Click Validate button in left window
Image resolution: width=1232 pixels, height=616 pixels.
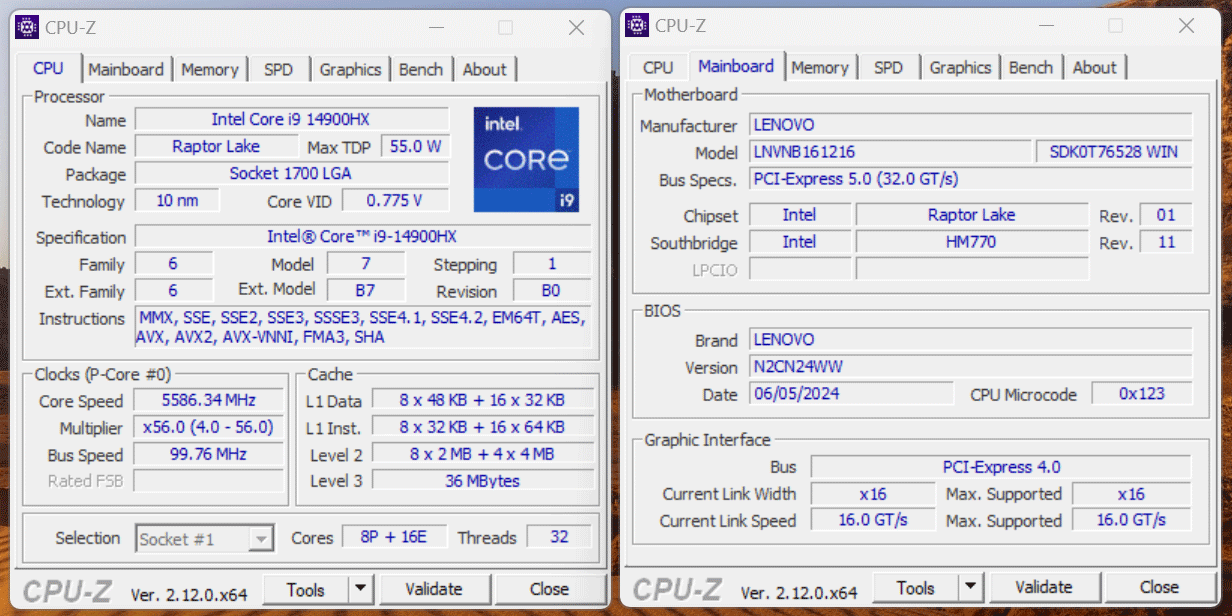click(434, 589)
